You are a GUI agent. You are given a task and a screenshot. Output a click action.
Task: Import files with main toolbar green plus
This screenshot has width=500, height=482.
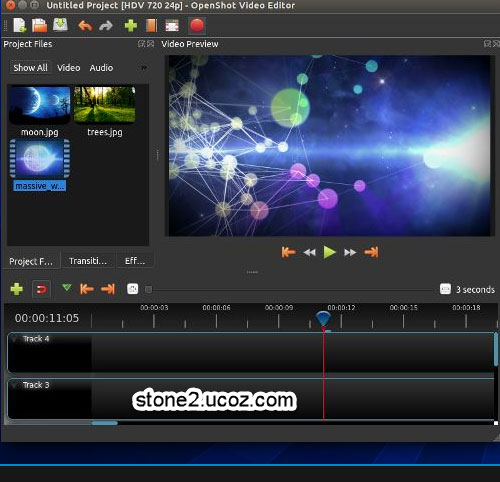[x=131, y=26]
